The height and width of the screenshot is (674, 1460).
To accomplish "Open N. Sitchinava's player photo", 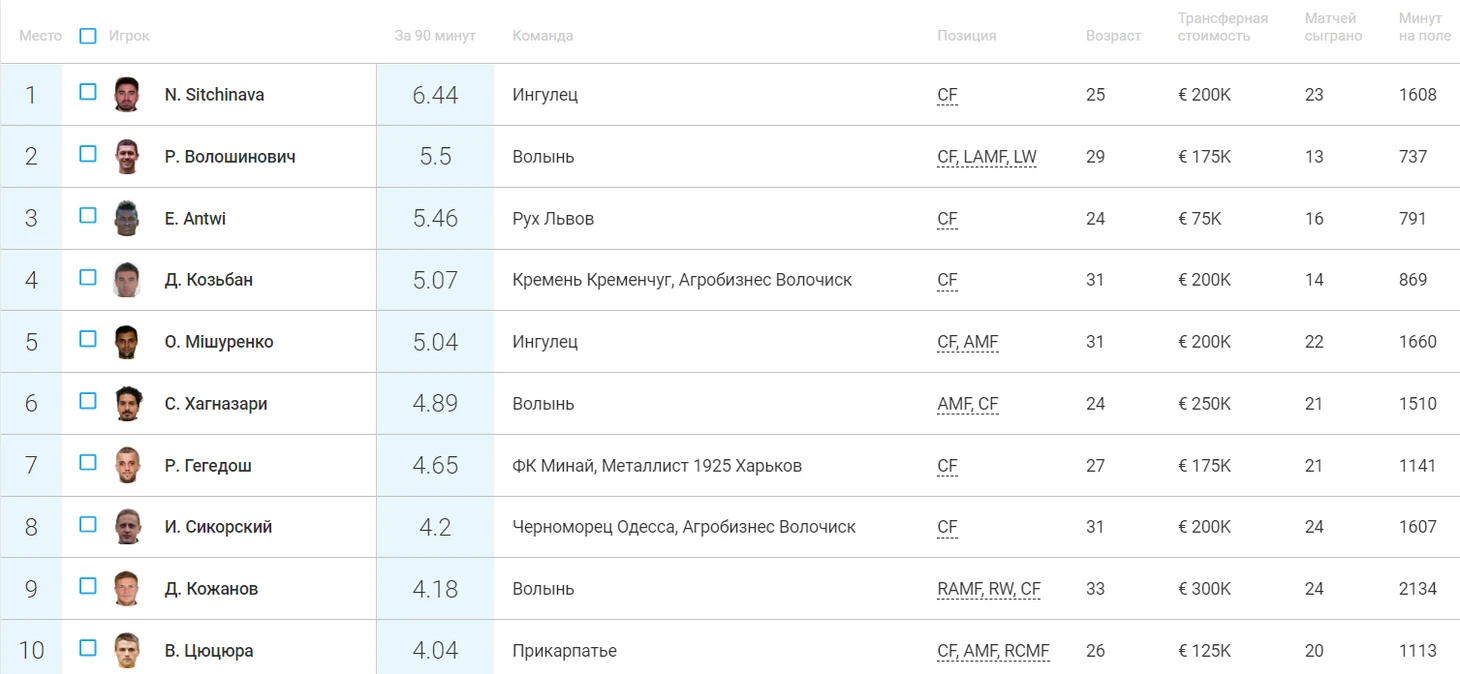I will click(x=126, y=95).
